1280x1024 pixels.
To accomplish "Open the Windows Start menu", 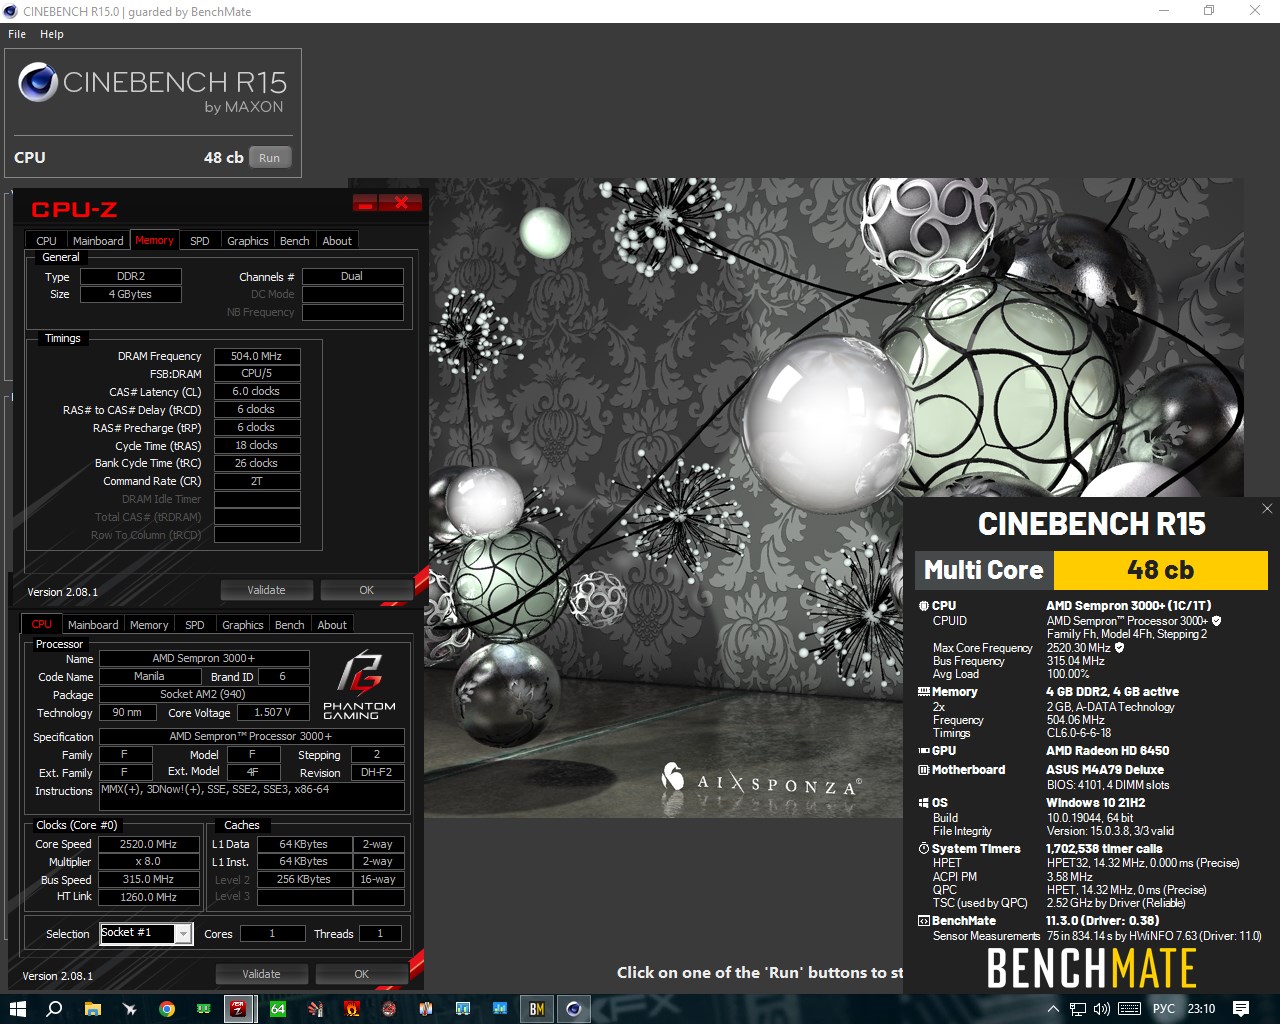I will tap(17, 1009).
